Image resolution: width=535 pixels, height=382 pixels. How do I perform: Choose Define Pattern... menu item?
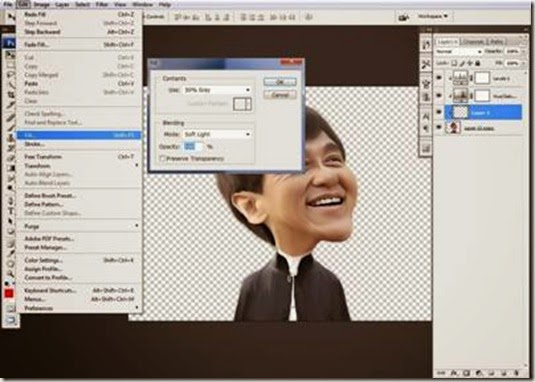click(79, 204)
